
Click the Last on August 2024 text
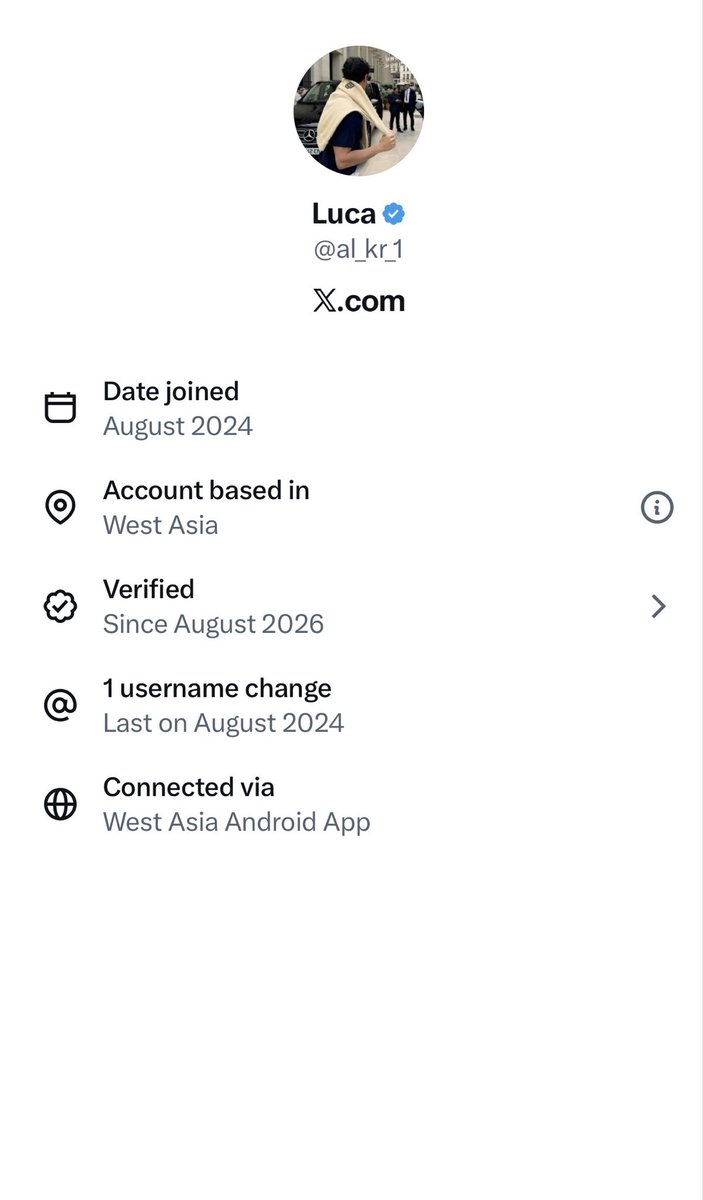pos(224,724)
